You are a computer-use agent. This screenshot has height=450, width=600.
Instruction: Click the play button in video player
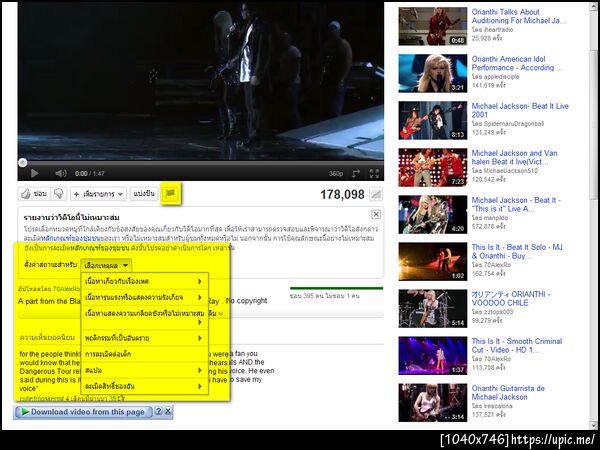click(34, 174)
